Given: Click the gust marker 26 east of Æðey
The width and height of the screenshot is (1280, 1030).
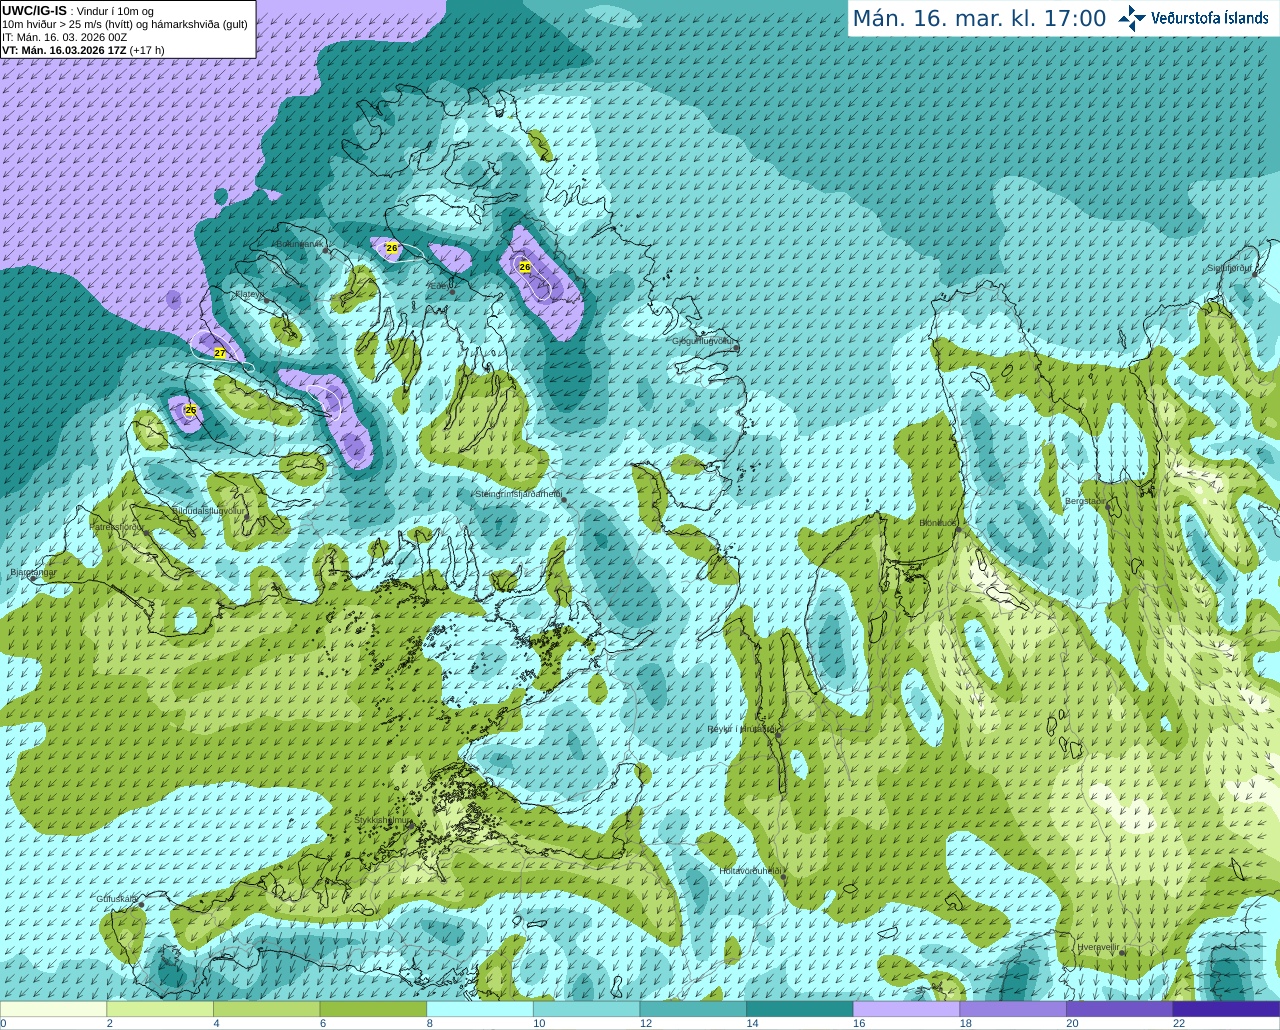Looking at the screenshot, I should 524,267.
